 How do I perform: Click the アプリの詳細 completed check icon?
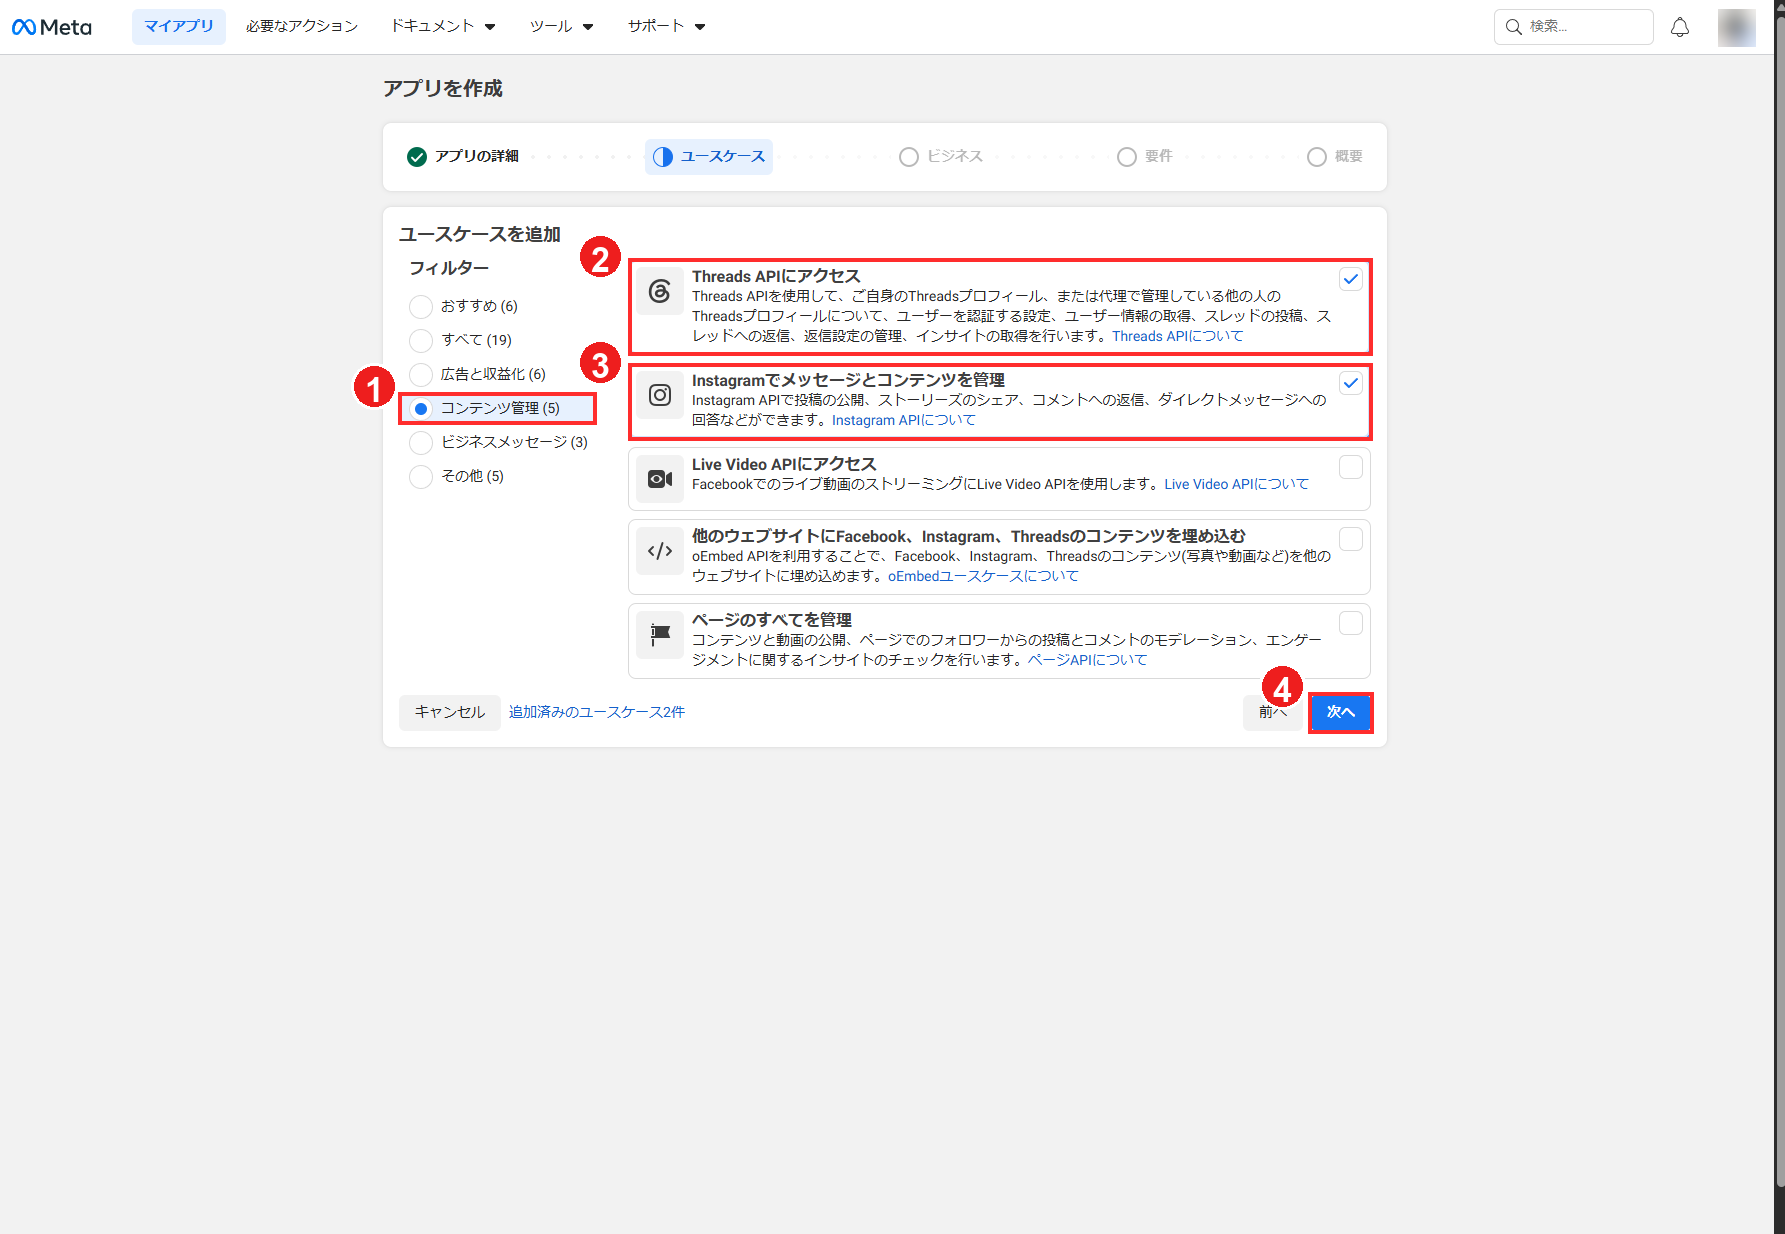click(x=417, y=157)
